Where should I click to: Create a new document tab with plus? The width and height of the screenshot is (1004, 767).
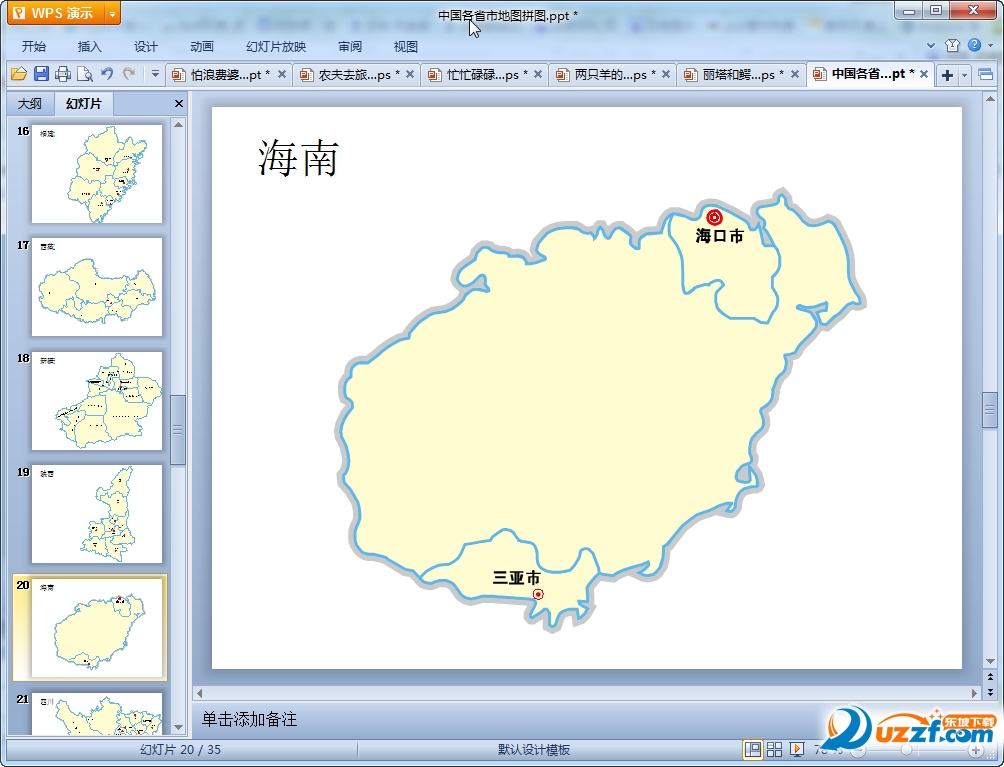pyautogui.click(x=947, y=75)
